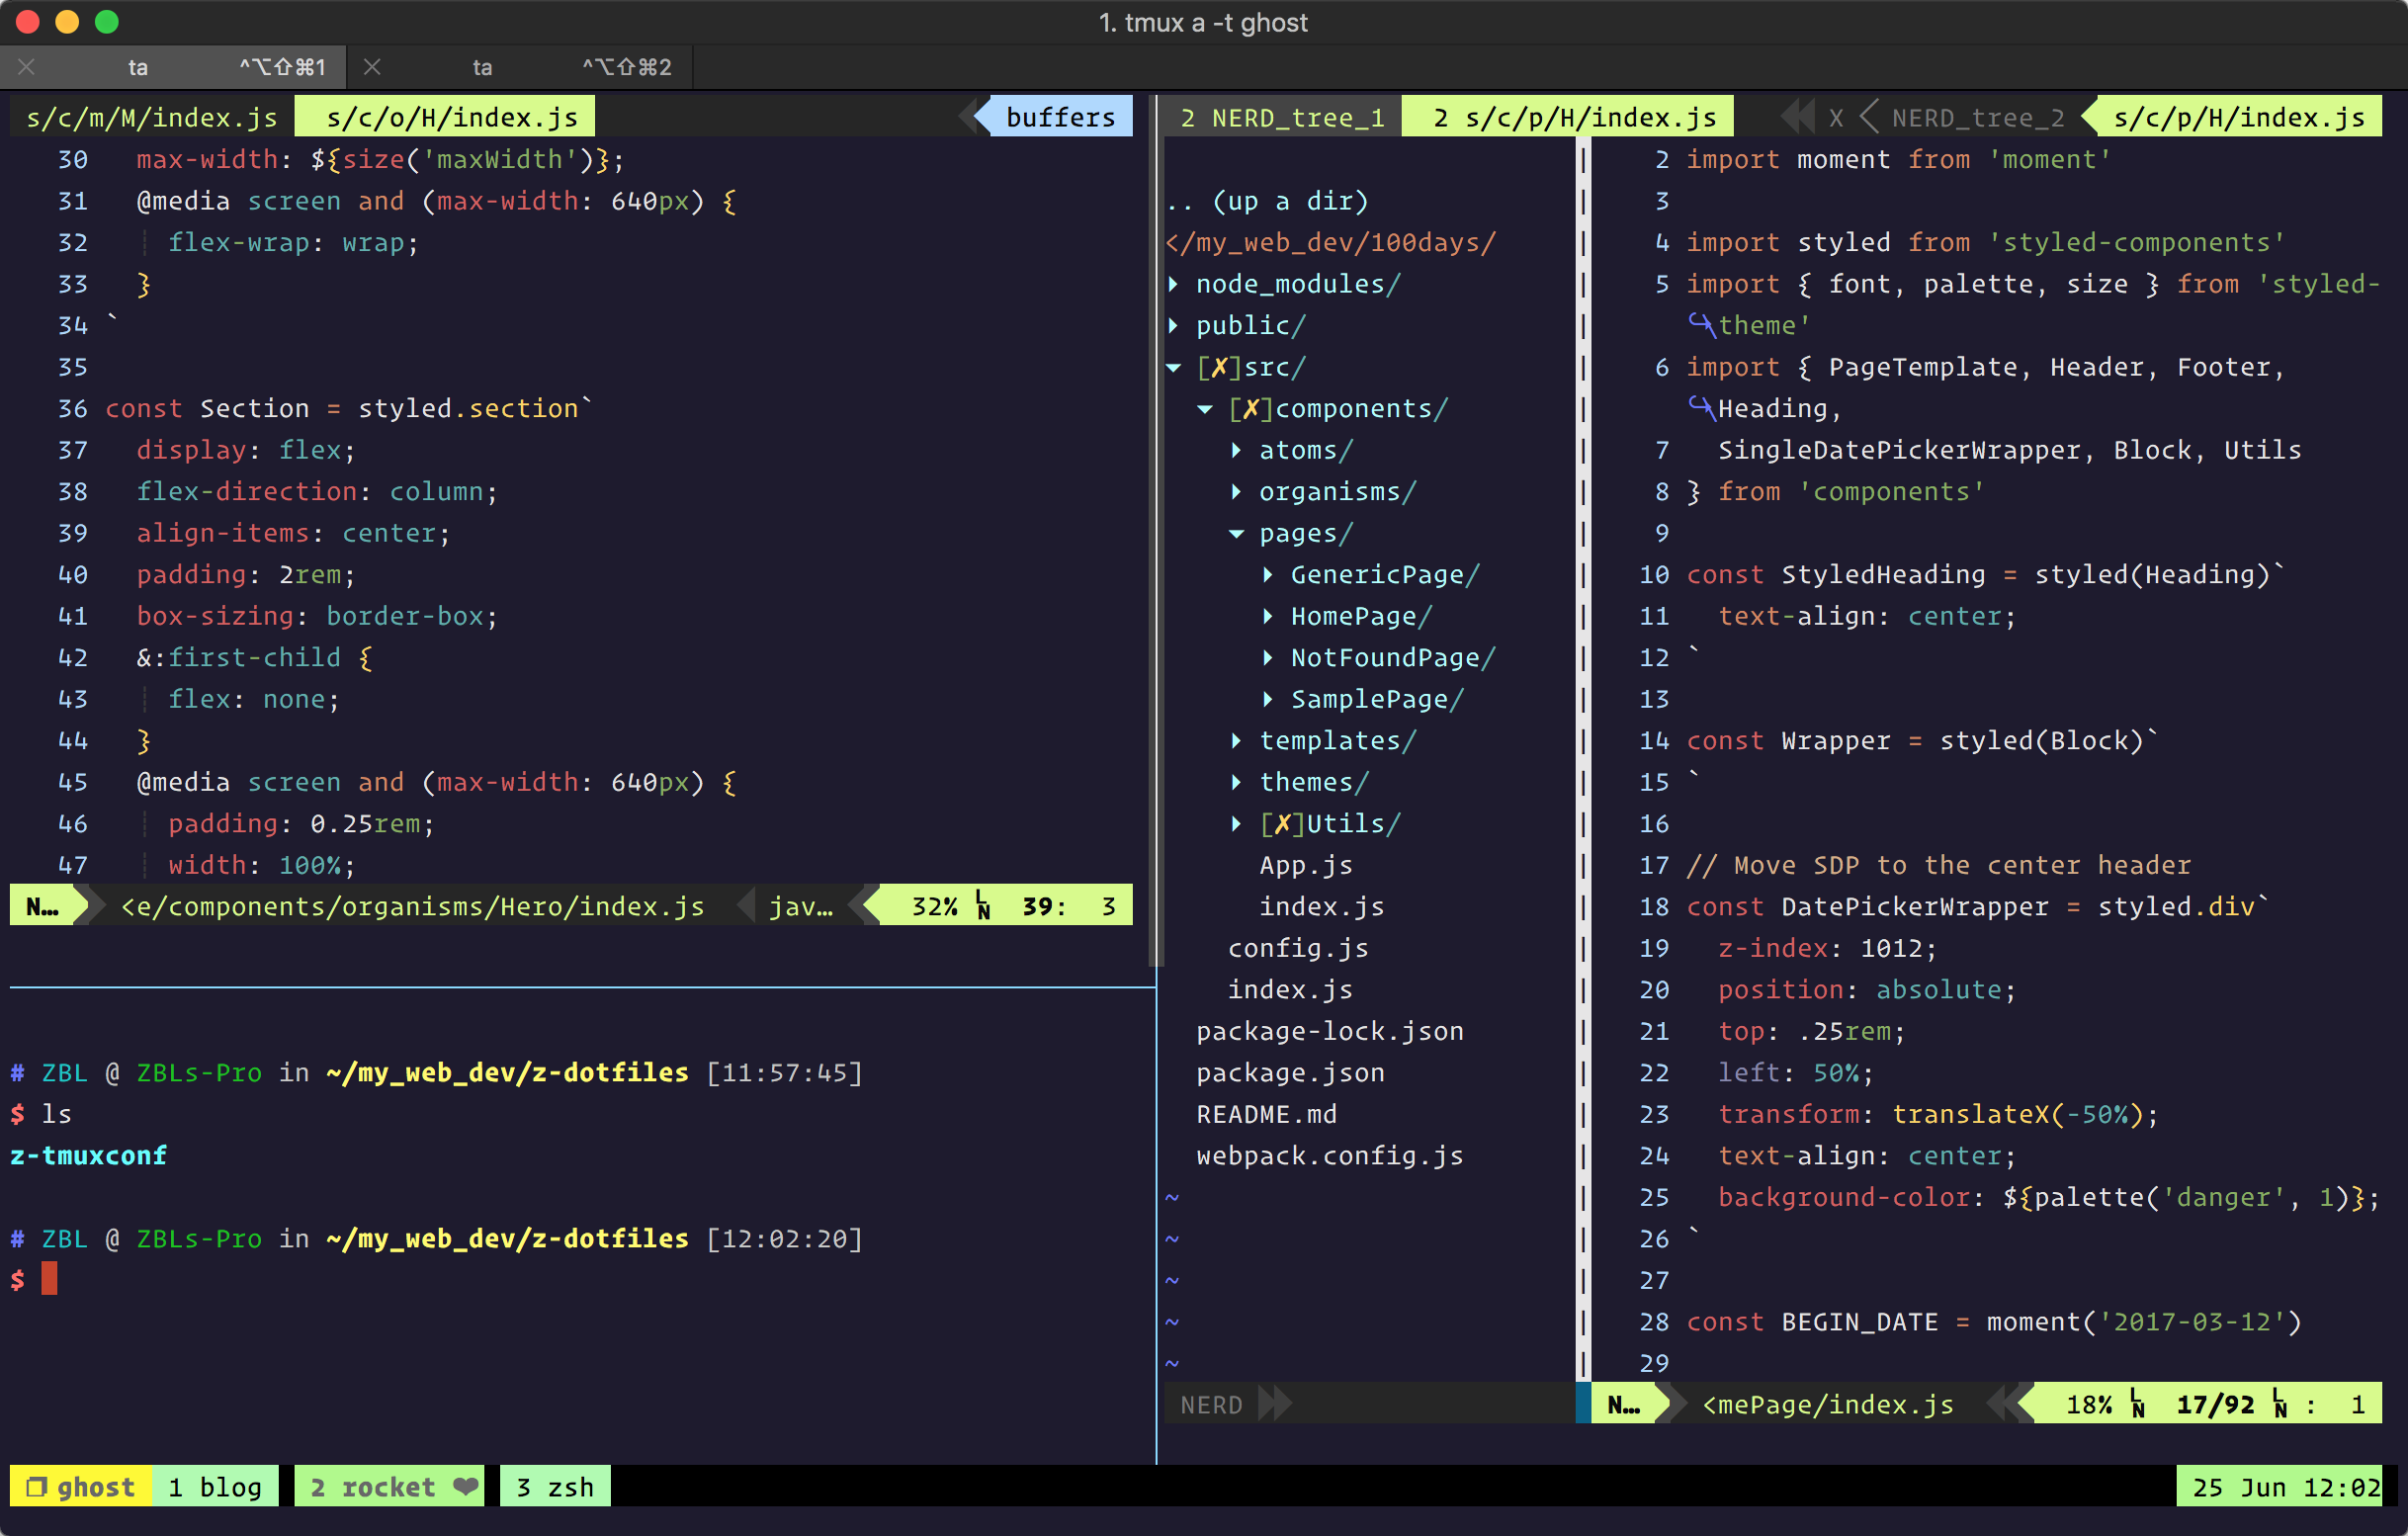This screenshot has height=1536, width=2408.
Task: Open webpack.config.js in the NERDTree
Action: (x=1329, y=1155)
